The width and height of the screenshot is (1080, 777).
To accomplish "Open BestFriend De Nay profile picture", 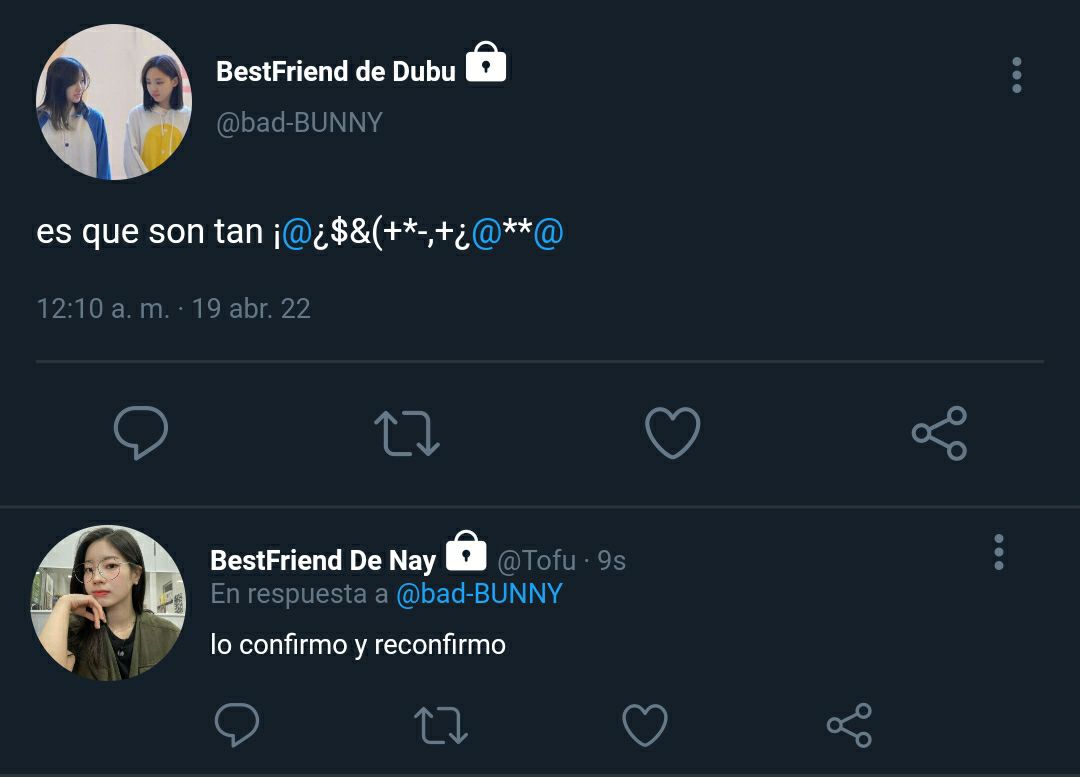I will [x=108, y=603].
